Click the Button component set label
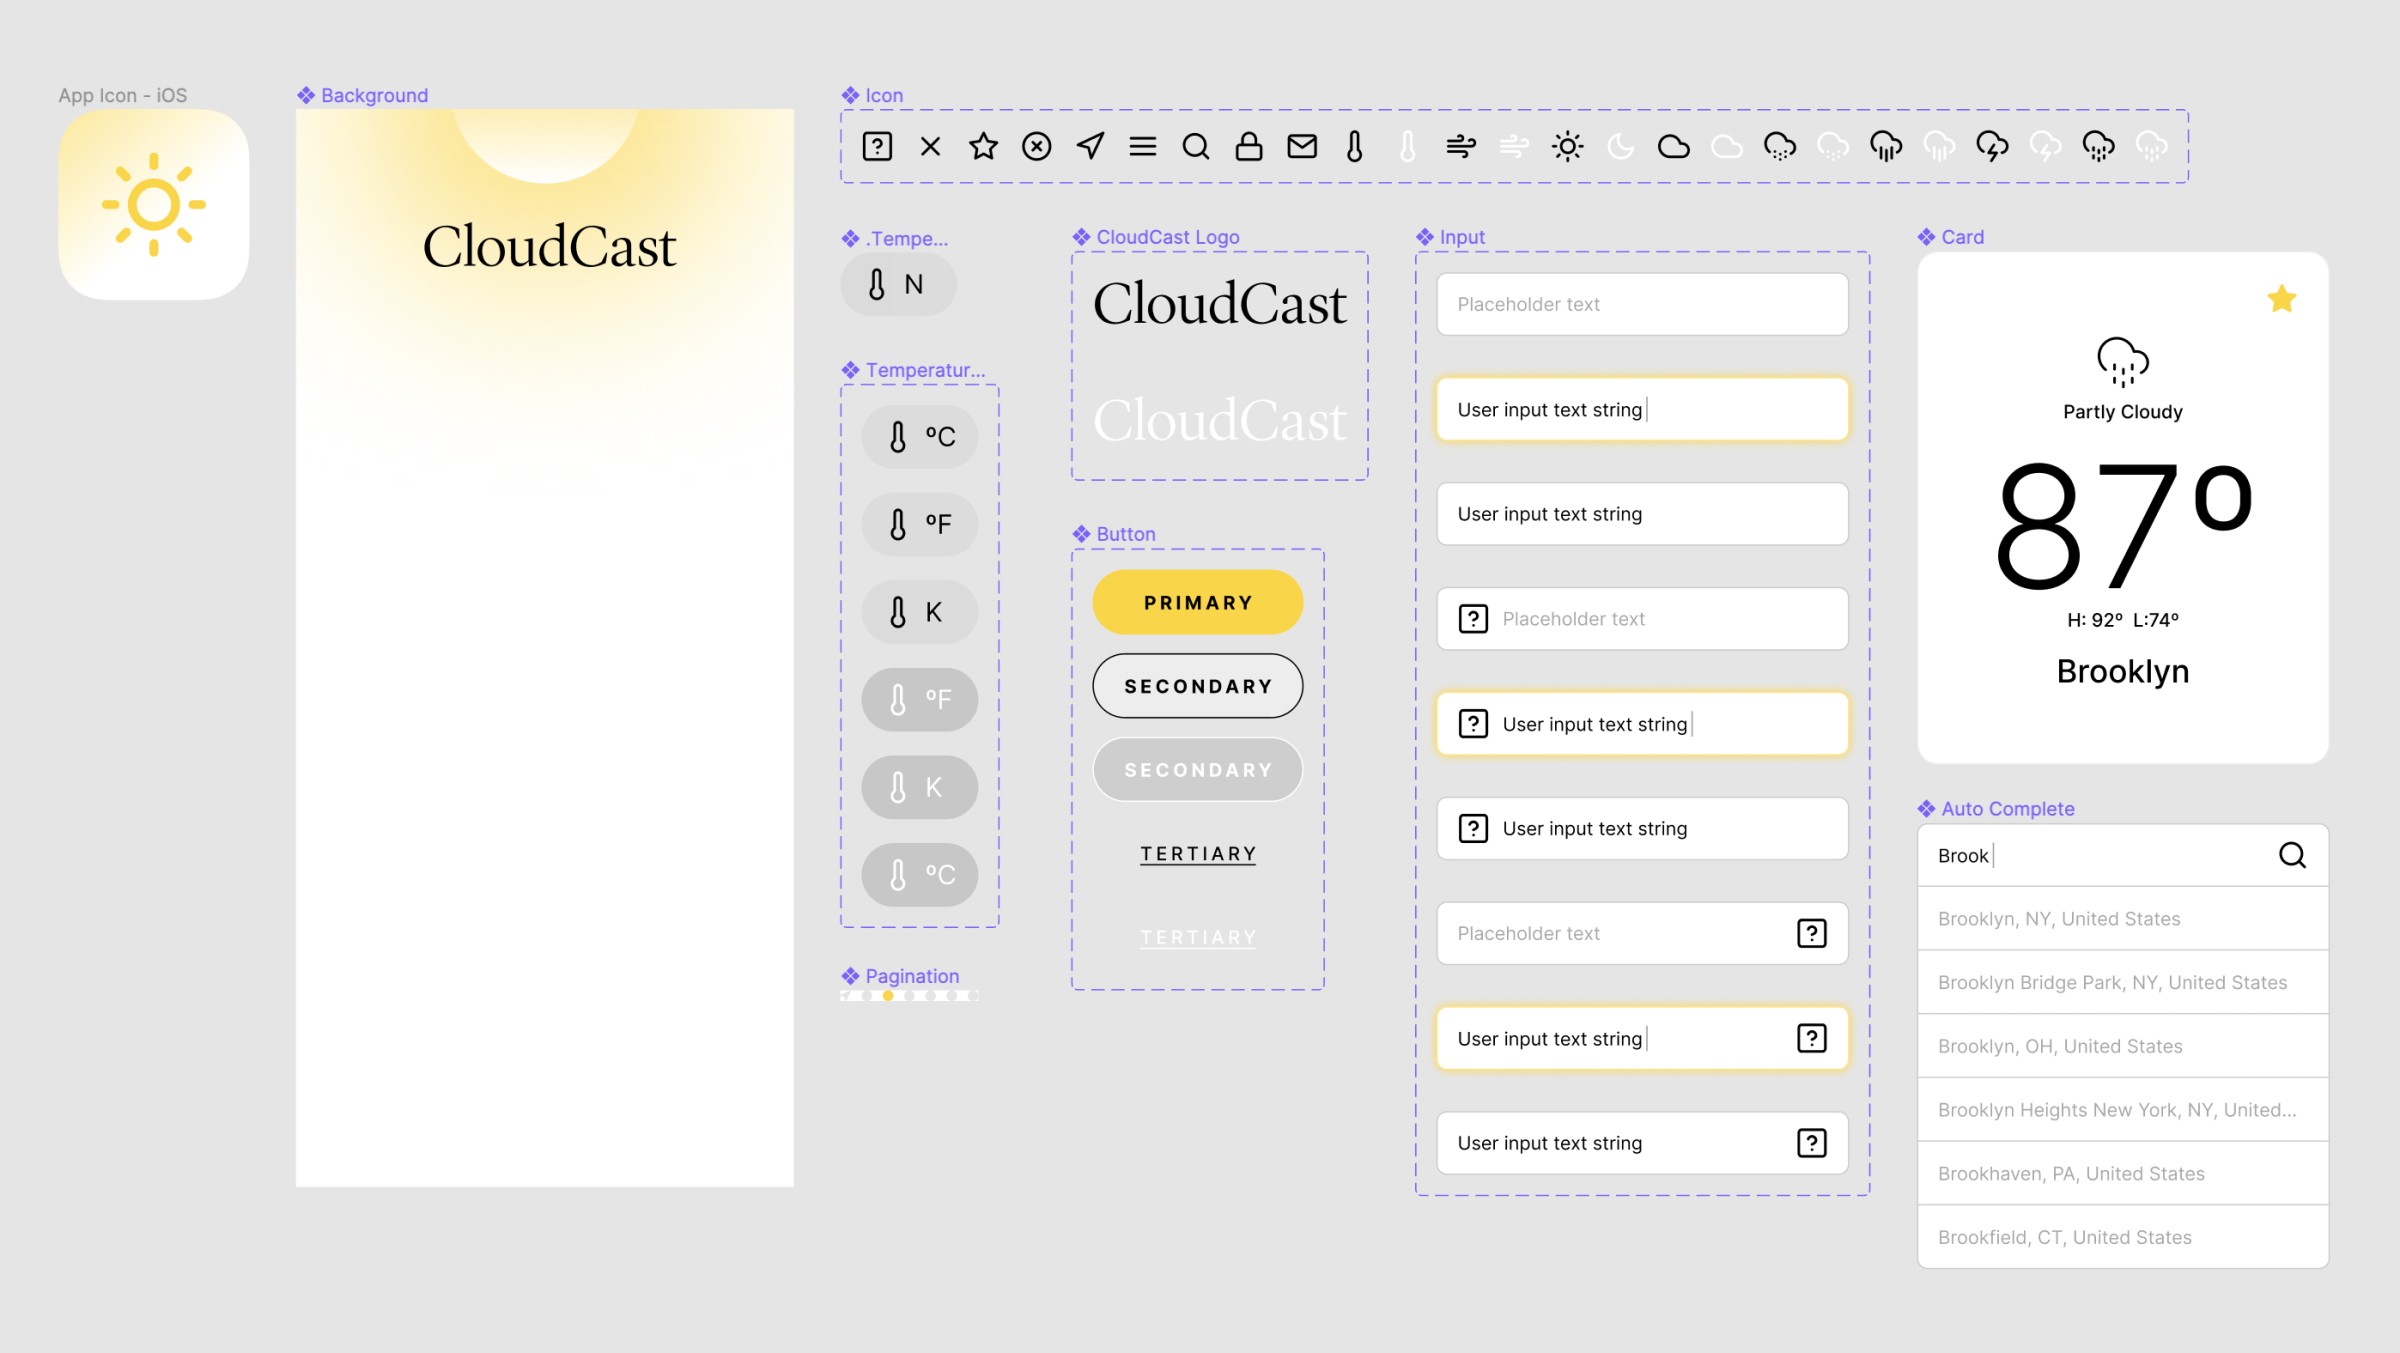The height and width of the screenshot is (1353, 2400). coord(1126,534)
